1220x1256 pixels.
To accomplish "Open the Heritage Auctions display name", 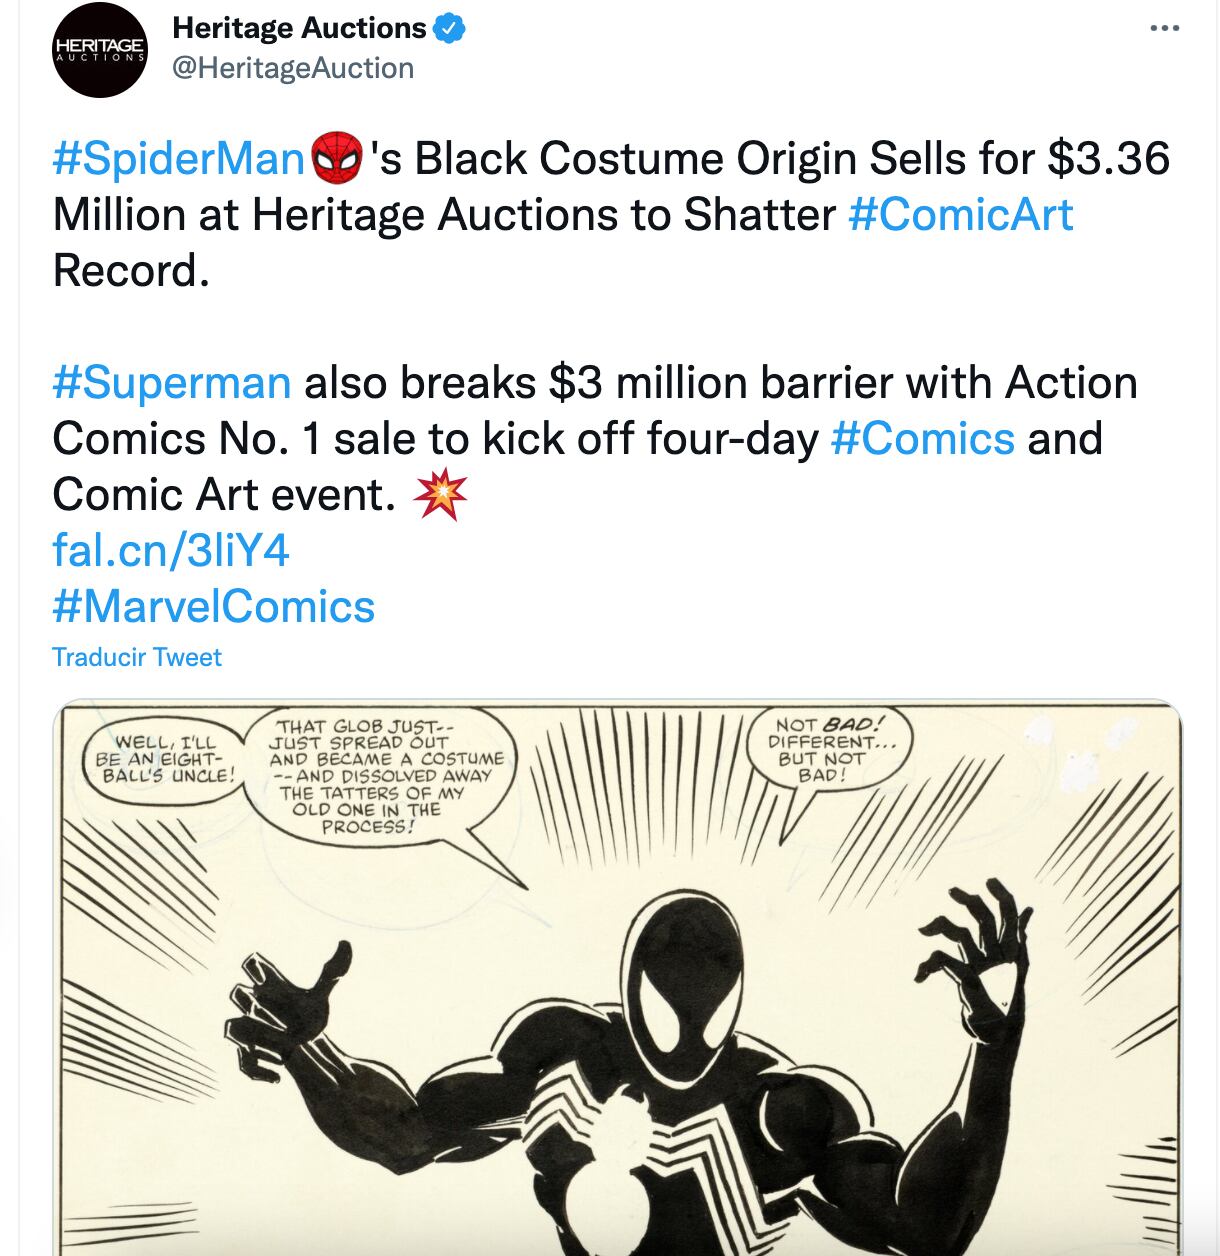I will coord(299,29).
